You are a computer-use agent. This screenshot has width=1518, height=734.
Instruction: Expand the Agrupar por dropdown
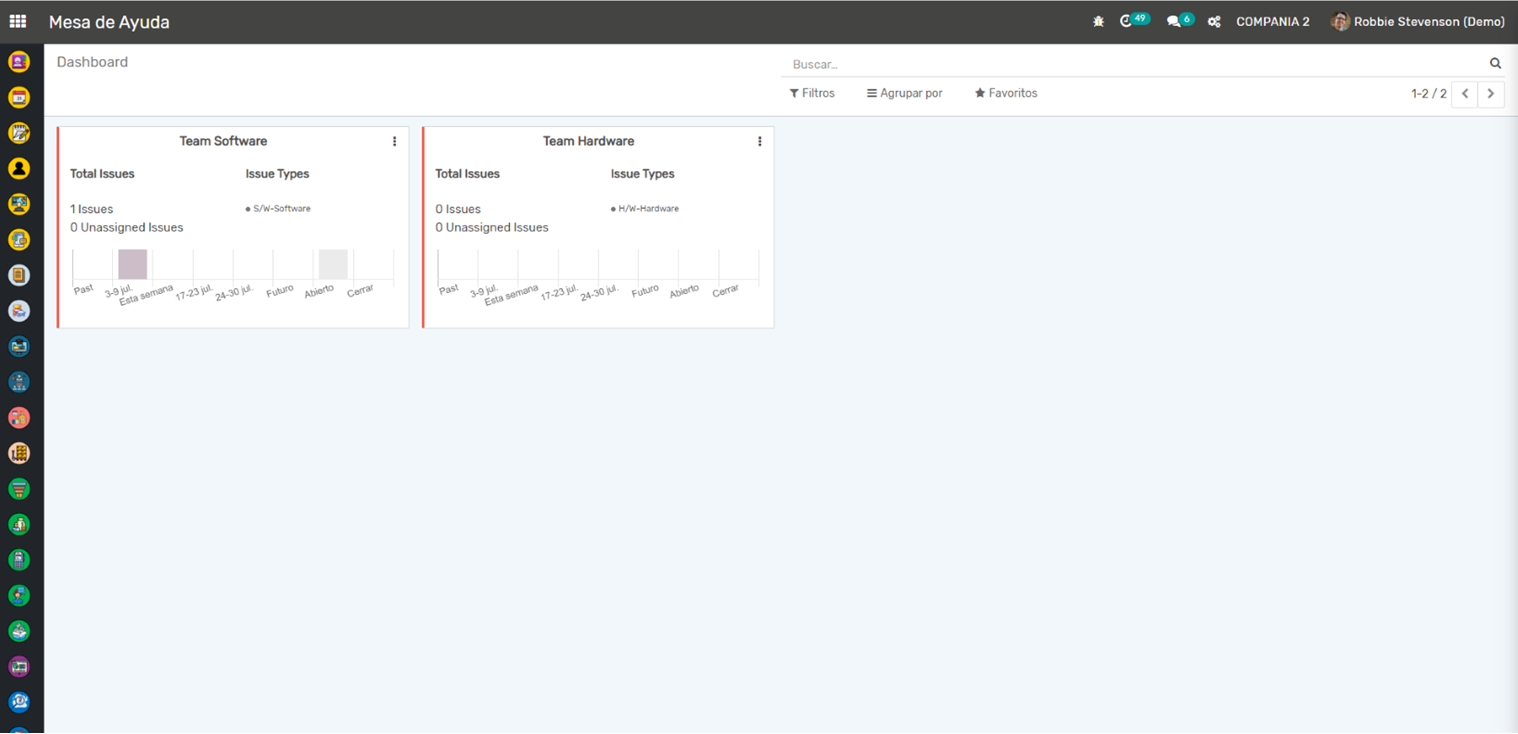click(904, 93)
